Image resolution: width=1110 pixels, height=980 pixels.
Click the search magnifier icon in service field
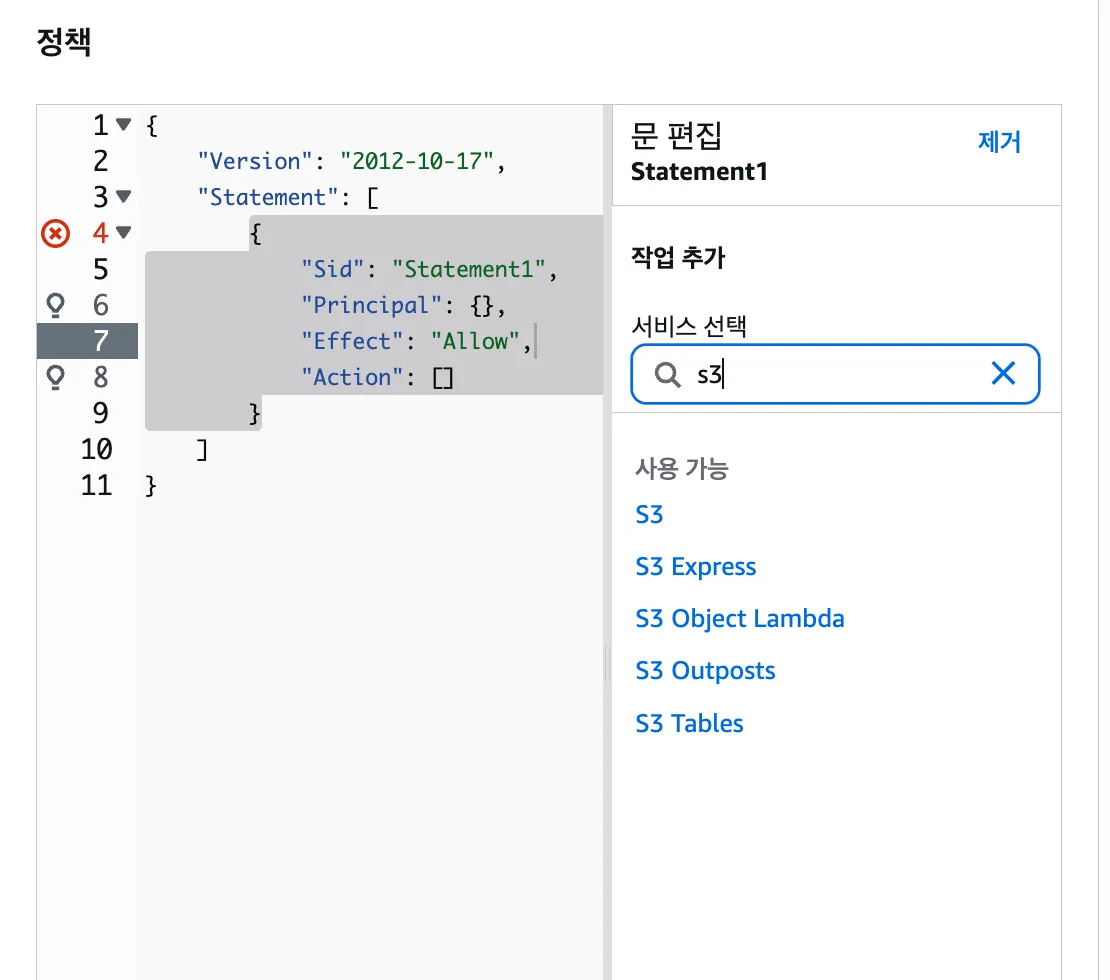(x=667, y=374)
